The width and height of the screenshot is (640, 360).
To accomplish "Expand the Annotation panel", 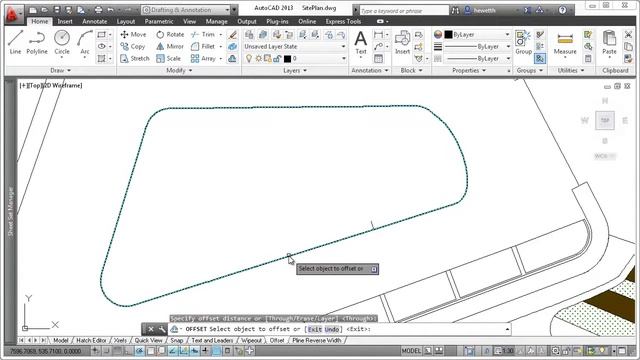I will 369,71.
